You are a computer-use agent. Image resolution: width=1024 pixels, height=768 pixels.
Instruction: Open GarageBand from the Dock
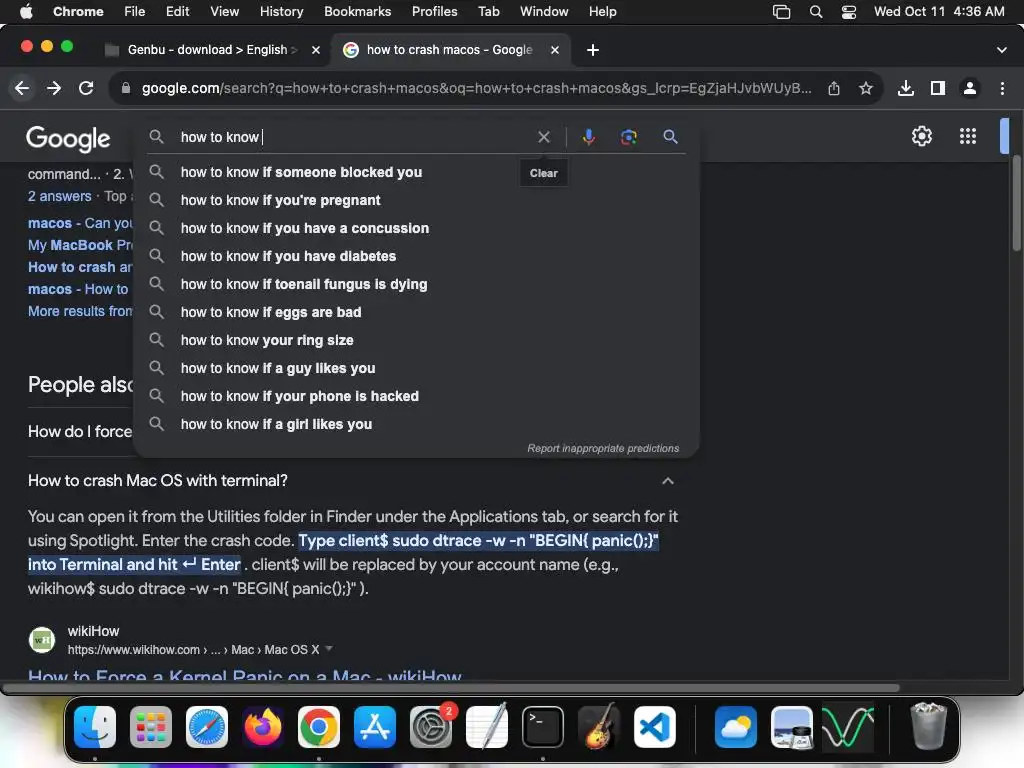(x=599, y=727)
